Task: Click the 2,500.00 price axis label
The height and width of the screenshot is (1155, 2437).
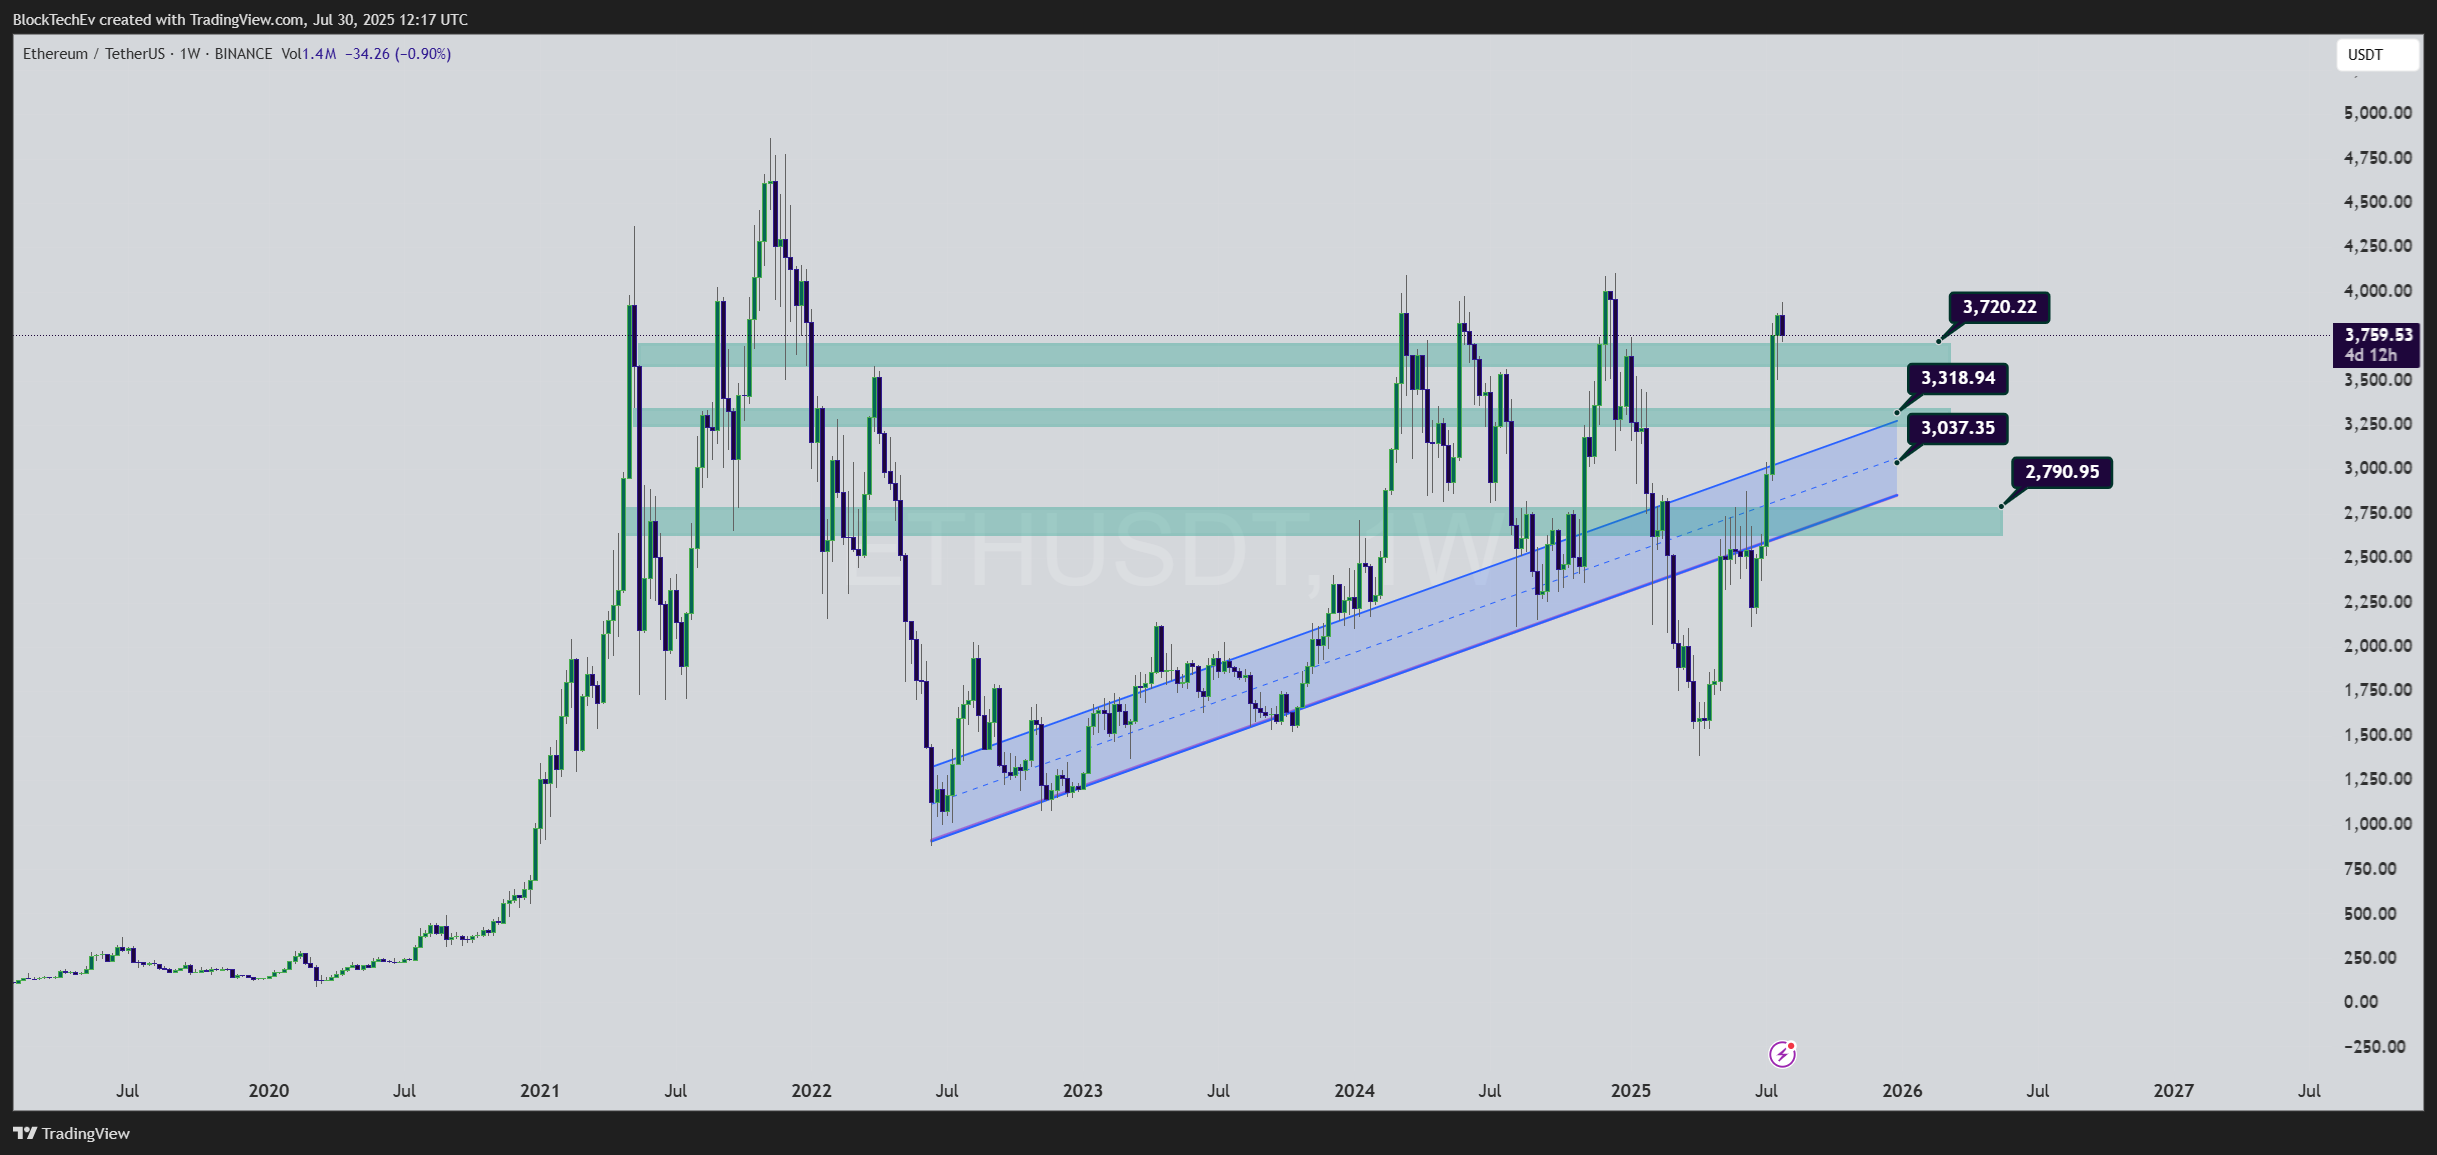Action: point(2377,557)
